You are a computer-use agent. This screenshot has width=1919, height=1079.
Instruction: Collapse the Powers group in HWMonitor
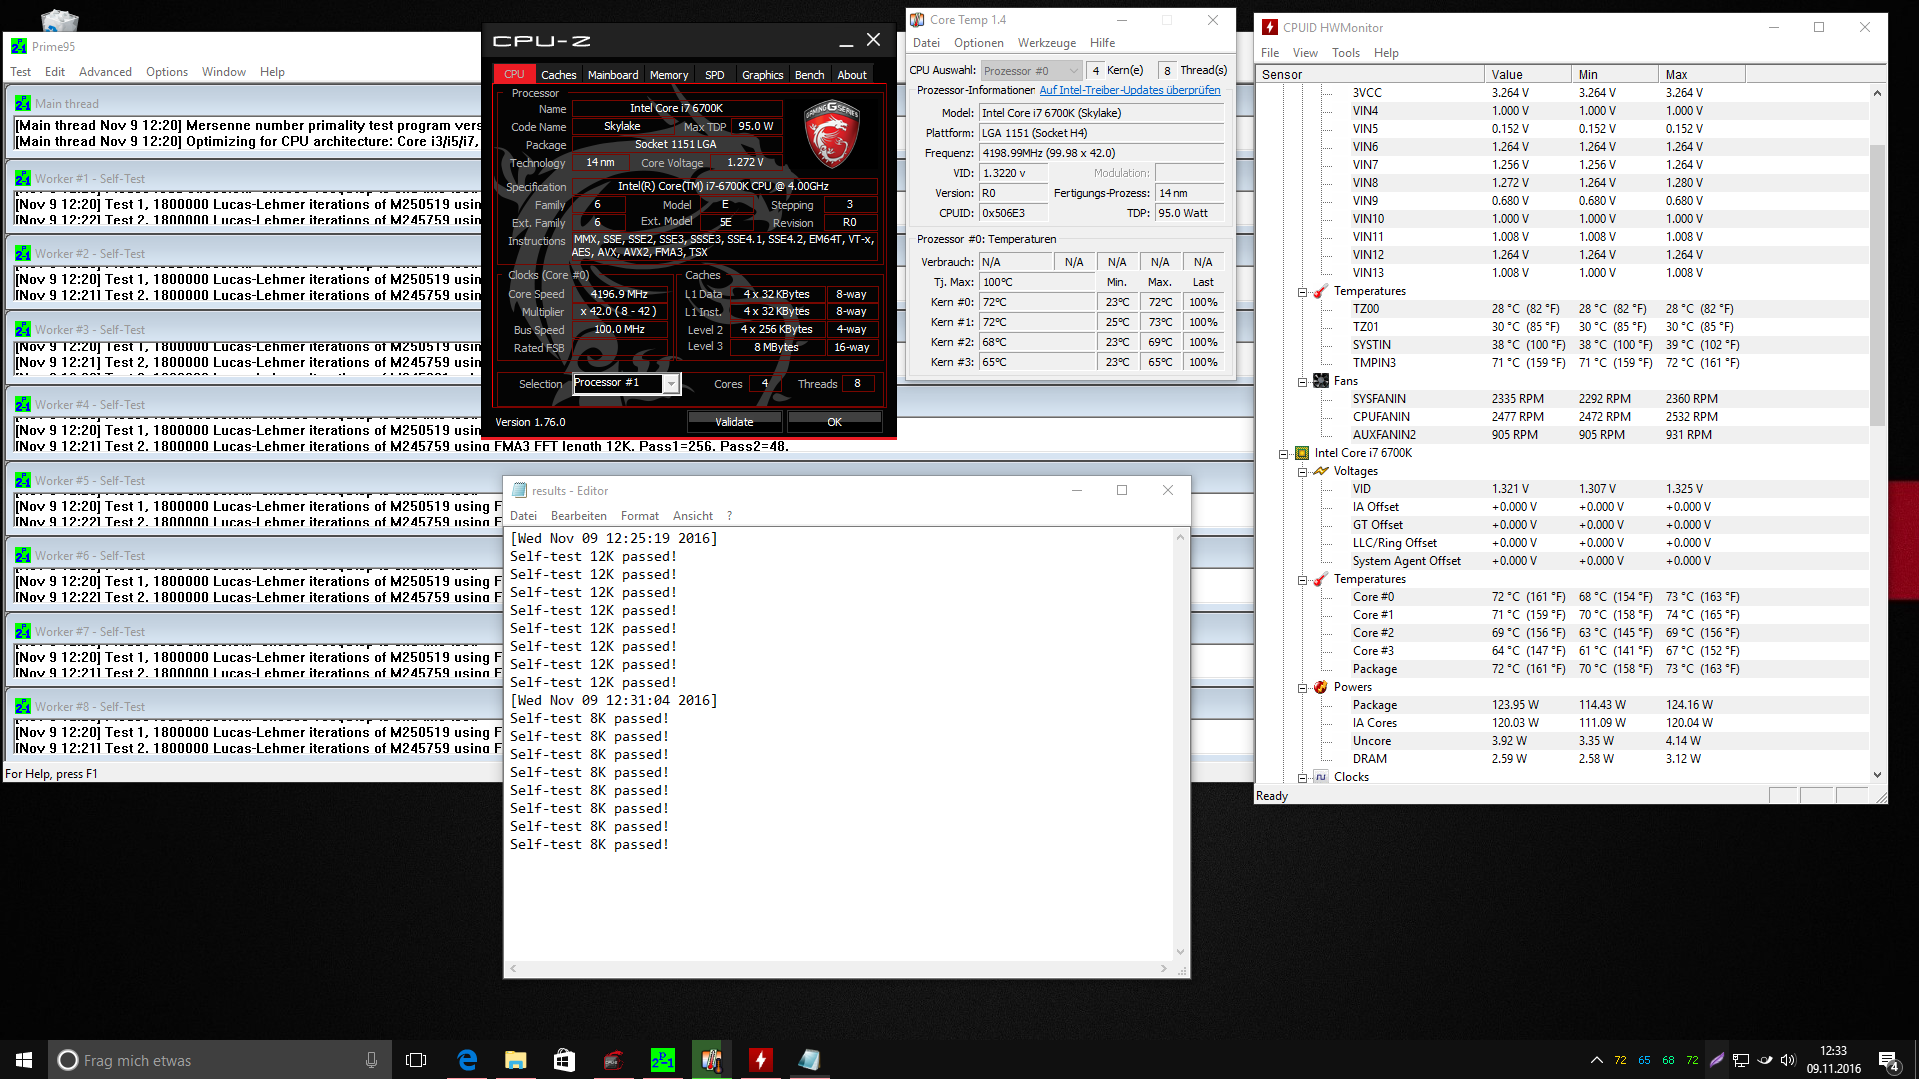(x=1302, y=687)
